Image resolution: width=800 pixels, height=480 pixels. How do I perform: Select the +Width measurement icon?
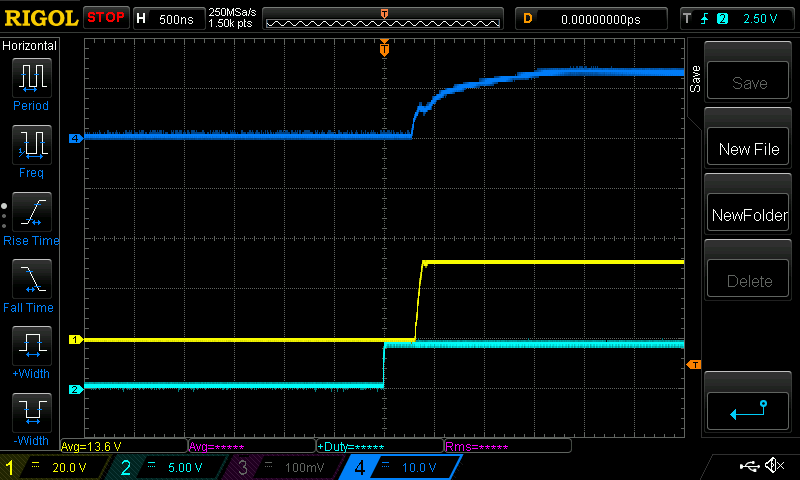click(x=30, y=346)
